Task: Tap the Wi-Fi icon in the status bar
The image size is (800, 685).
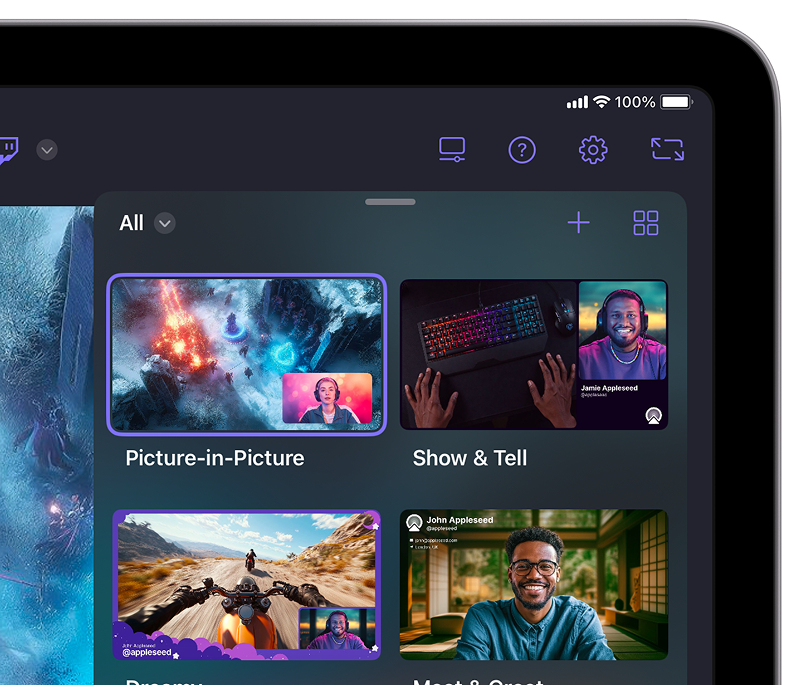Action: pyautogui.click(x=601, y=102)
